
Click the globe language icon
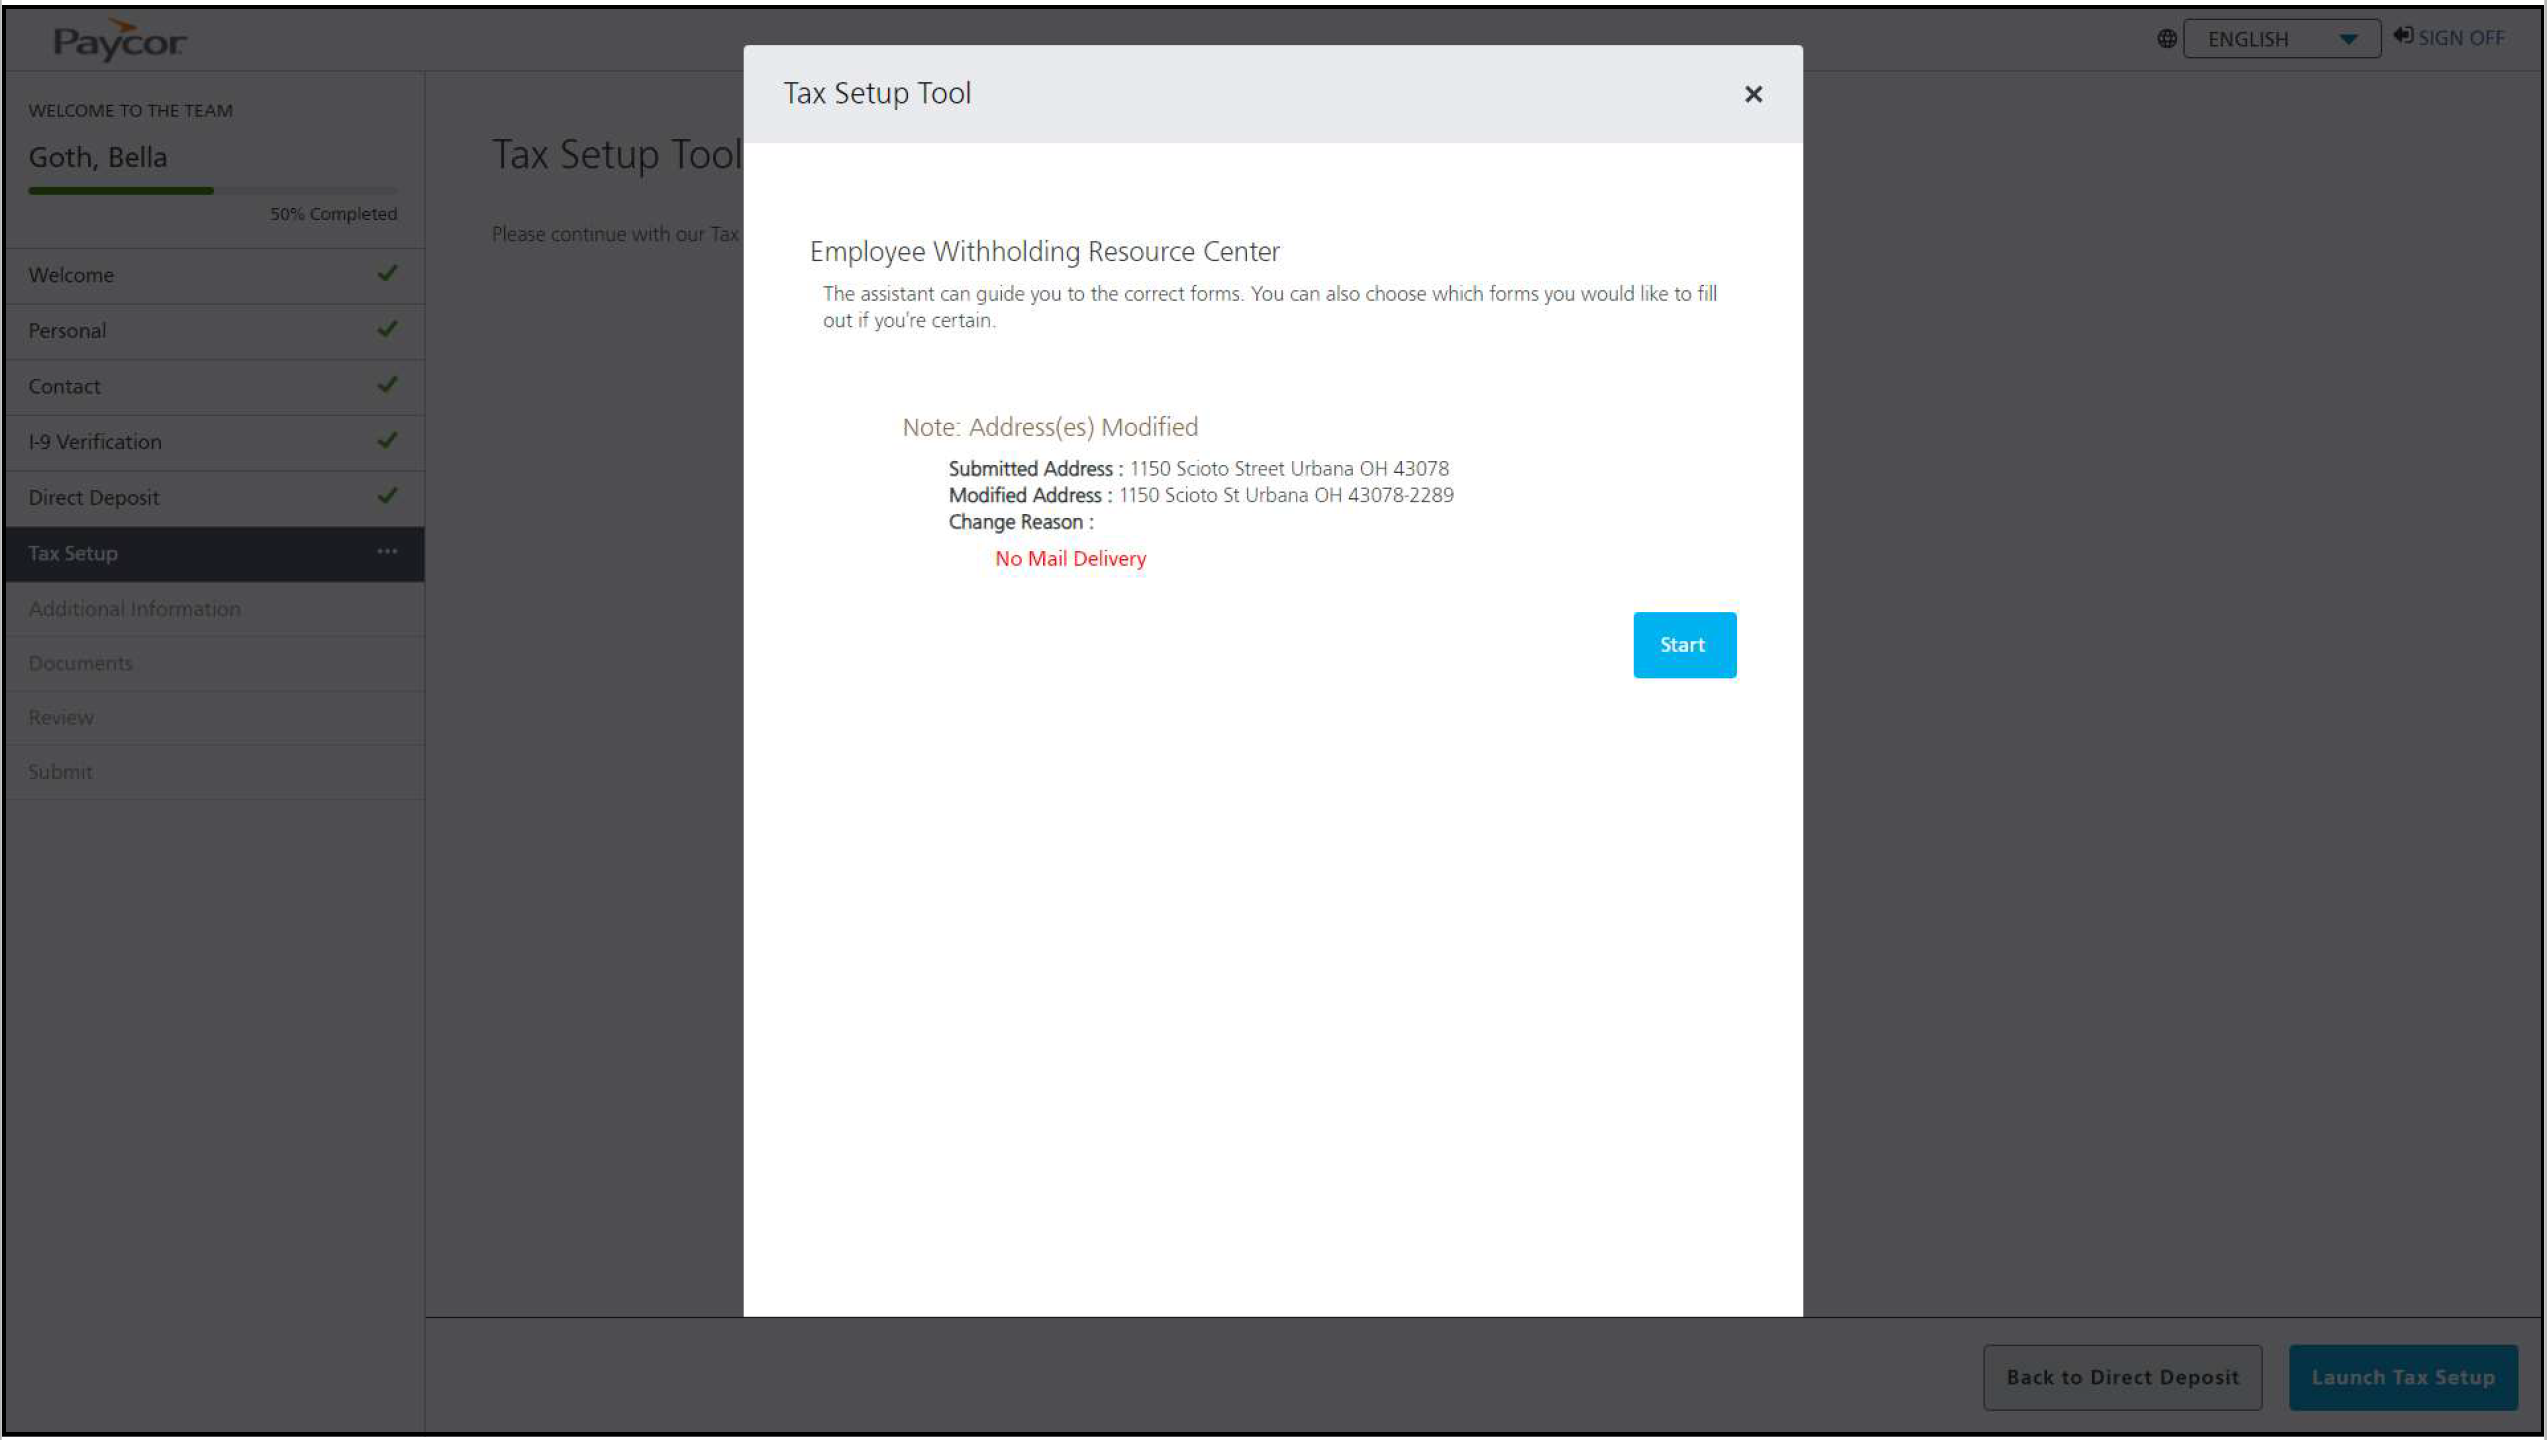pyautogui.click(x=2166, y=39)
